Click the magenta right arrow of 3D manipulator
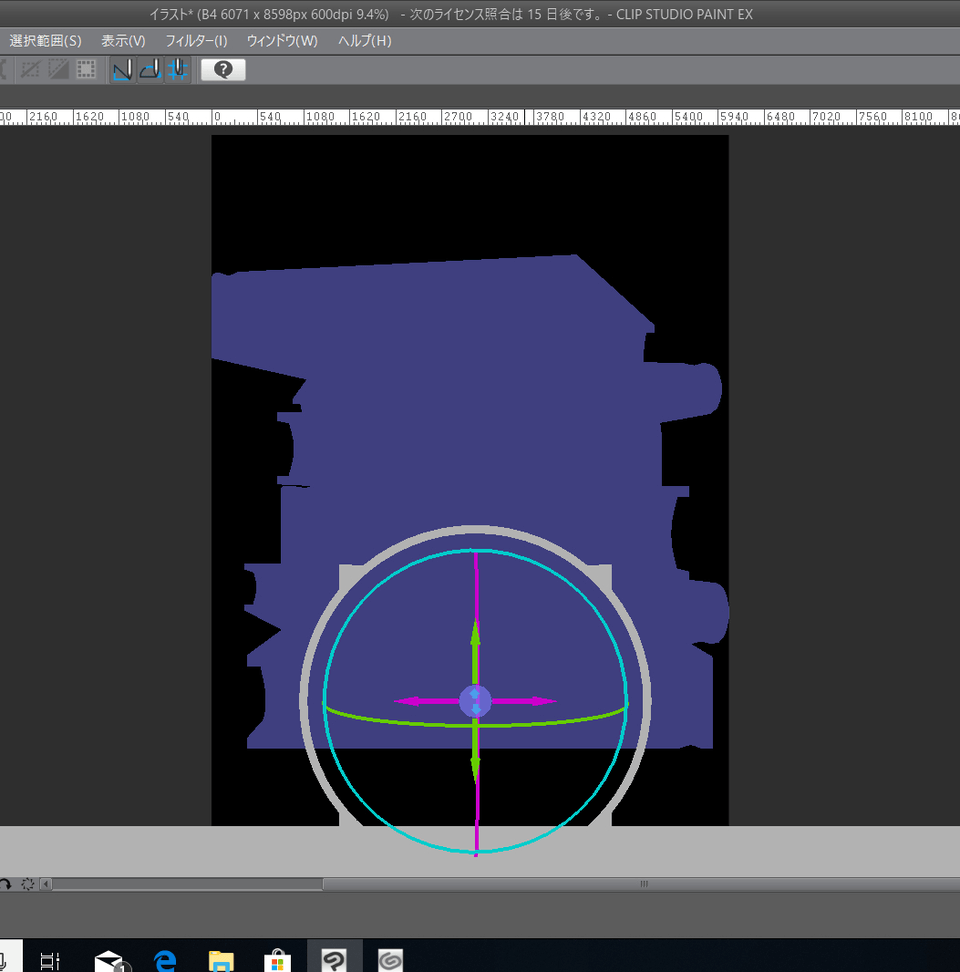The width and height of the screenshot is (960, 972). pos(524,701)
